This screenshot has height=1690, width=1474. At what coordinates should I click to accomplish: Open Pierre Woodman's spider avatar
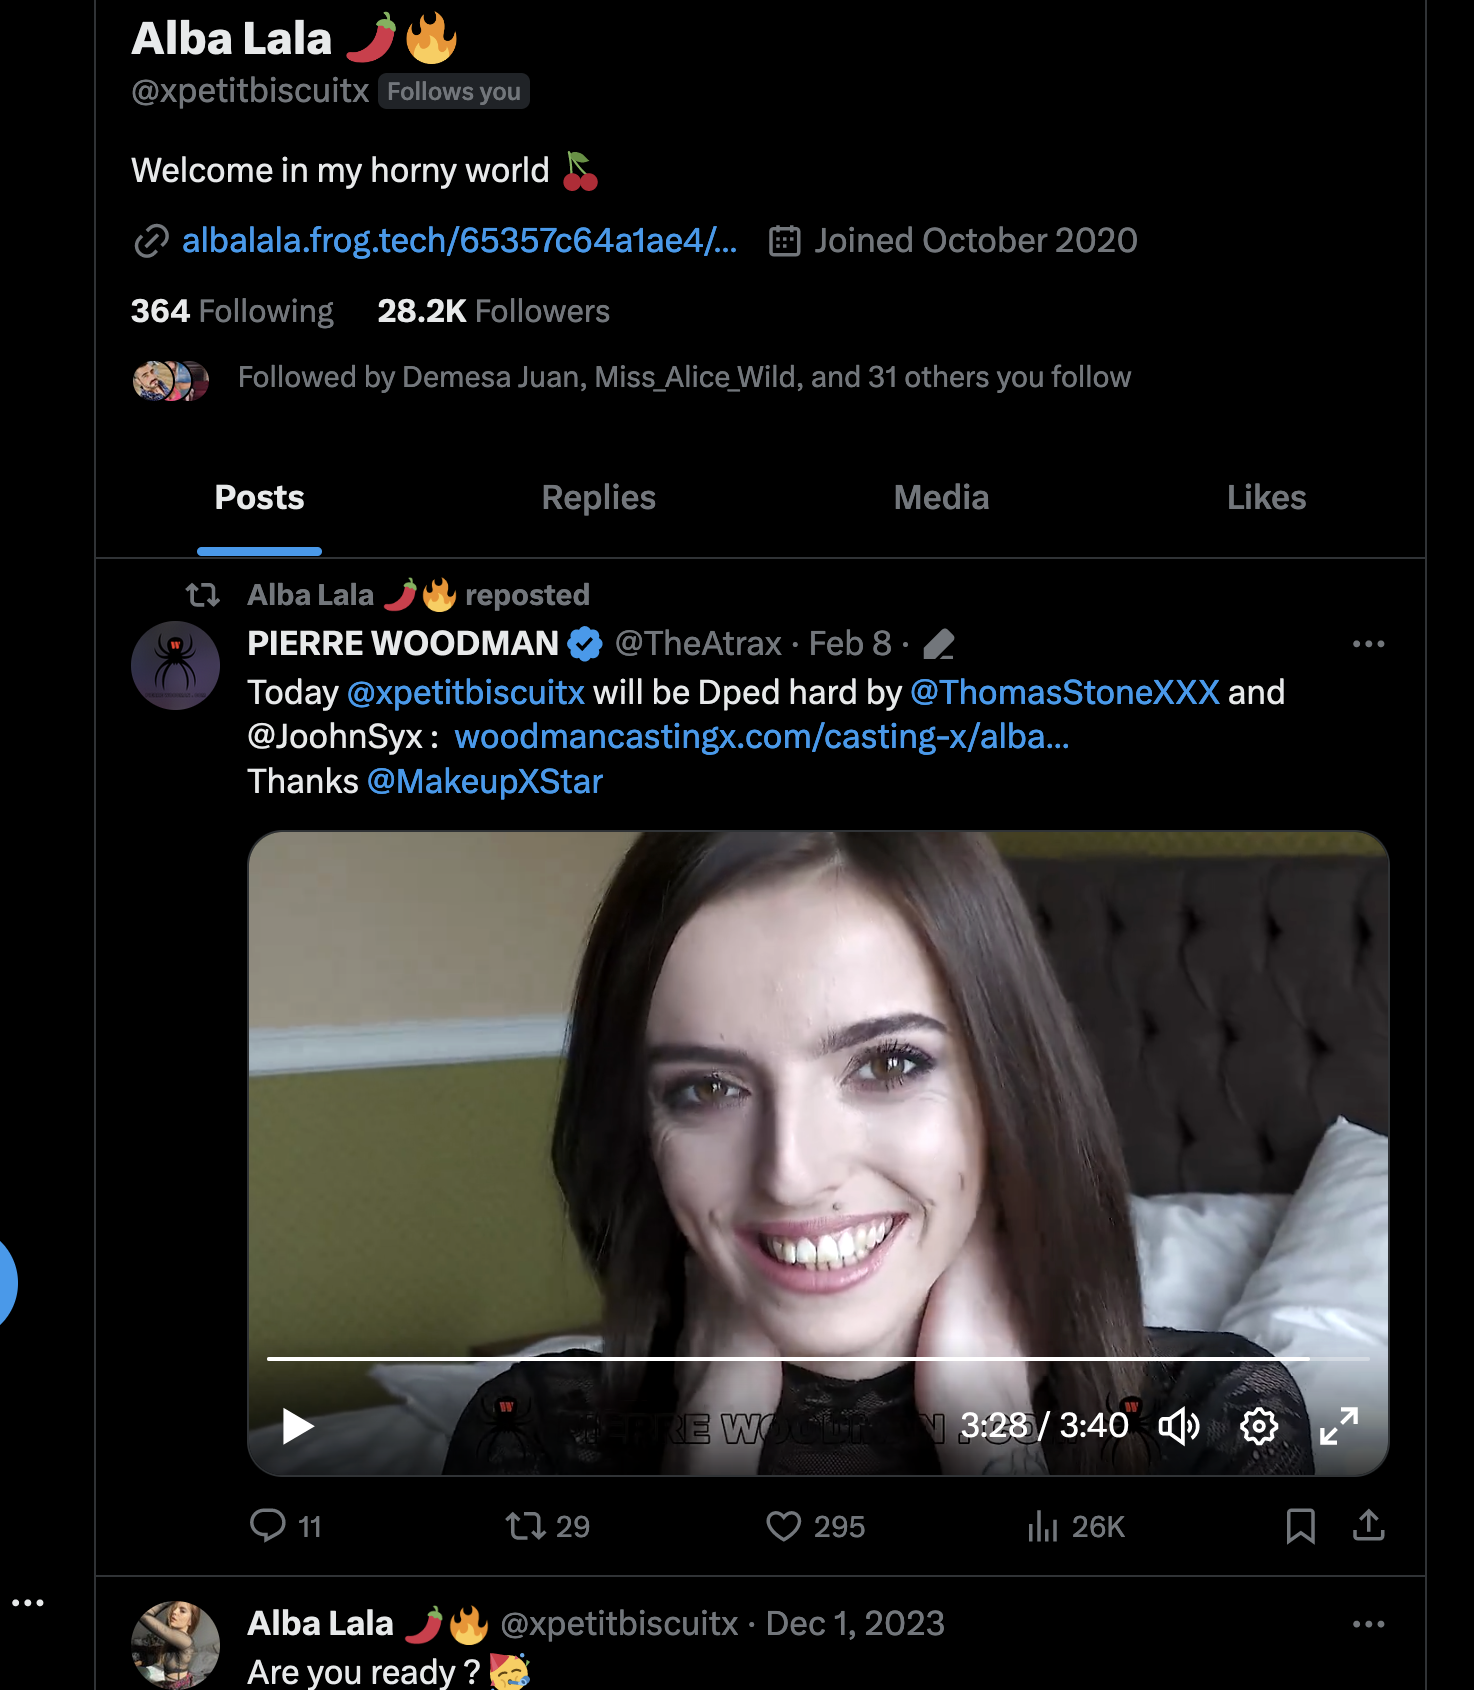tap(176, 666)
